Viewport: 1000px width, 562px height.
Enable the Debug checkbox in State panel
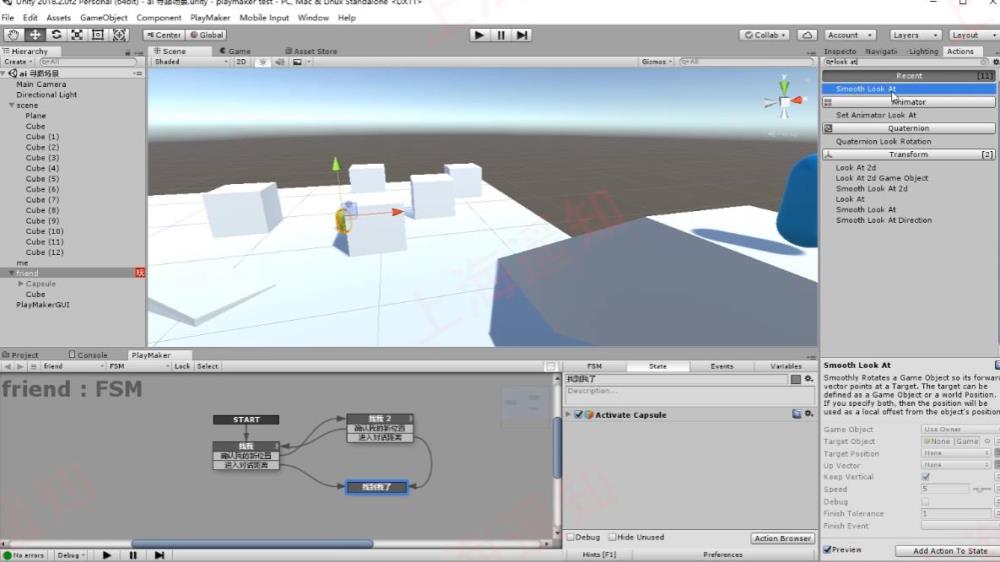point(571,537)
